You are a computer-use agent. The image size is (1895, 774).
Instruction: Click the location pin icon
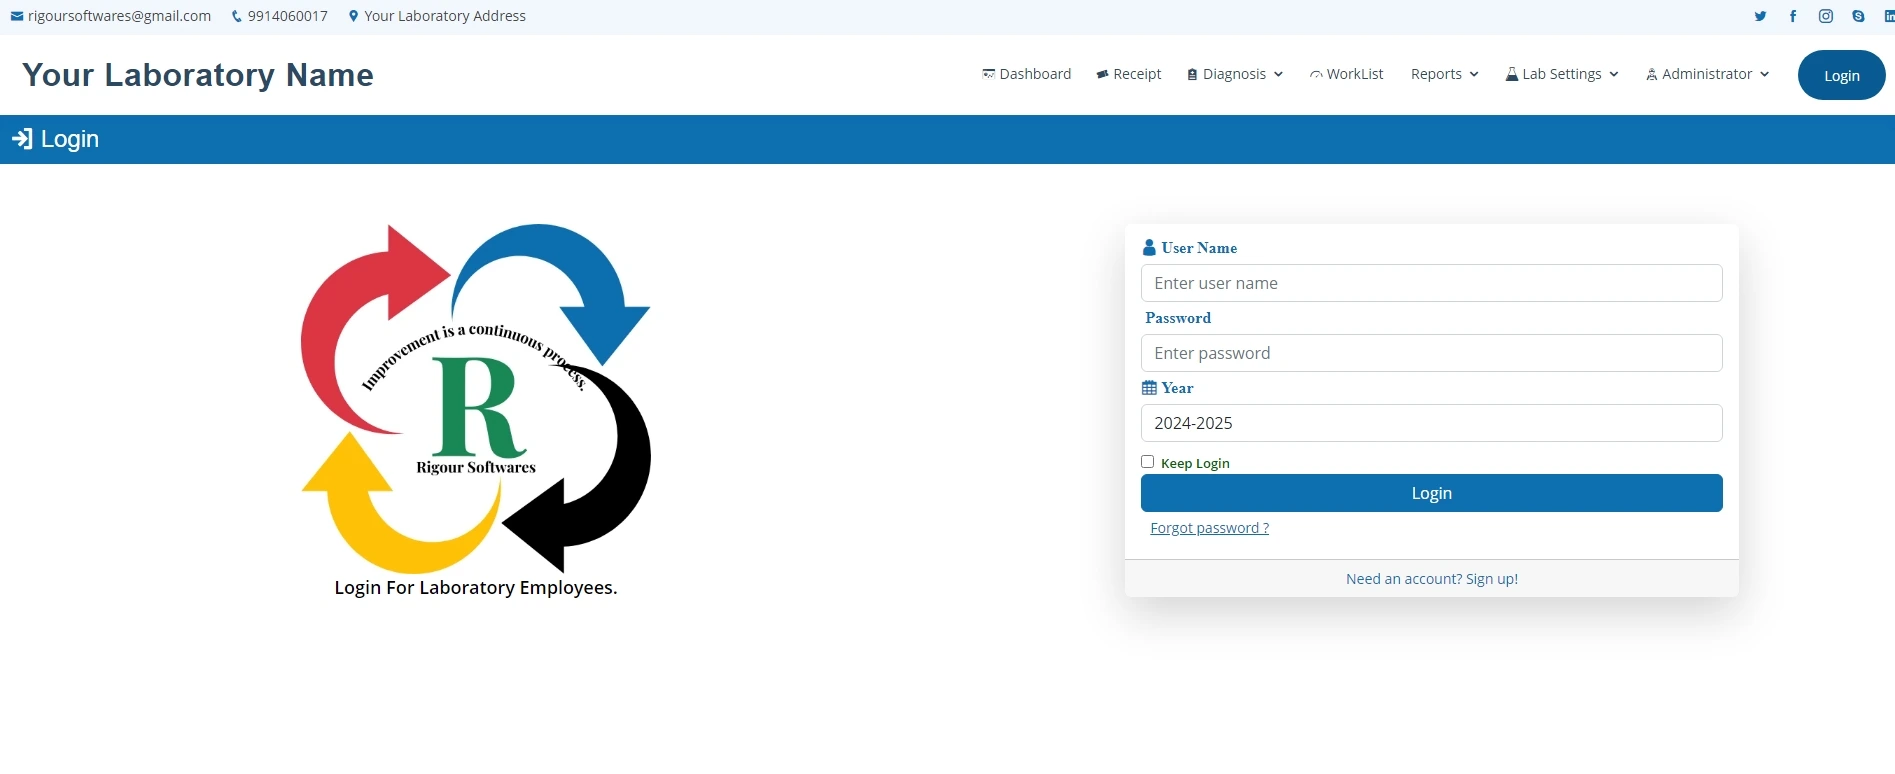coord(353,16)
